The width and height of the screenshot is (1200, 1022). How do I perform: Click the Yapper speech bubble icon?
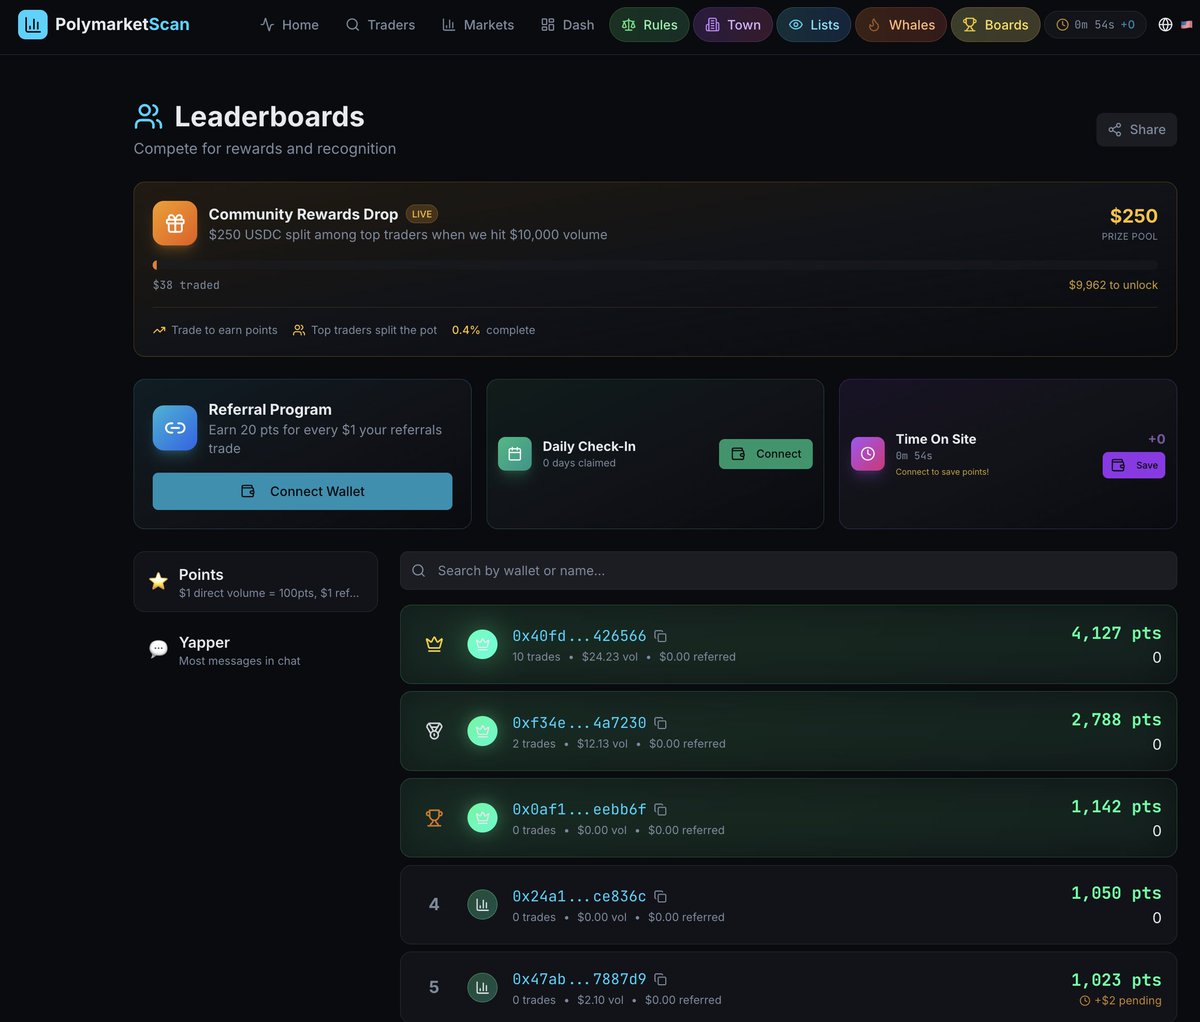tap(158, 649)
